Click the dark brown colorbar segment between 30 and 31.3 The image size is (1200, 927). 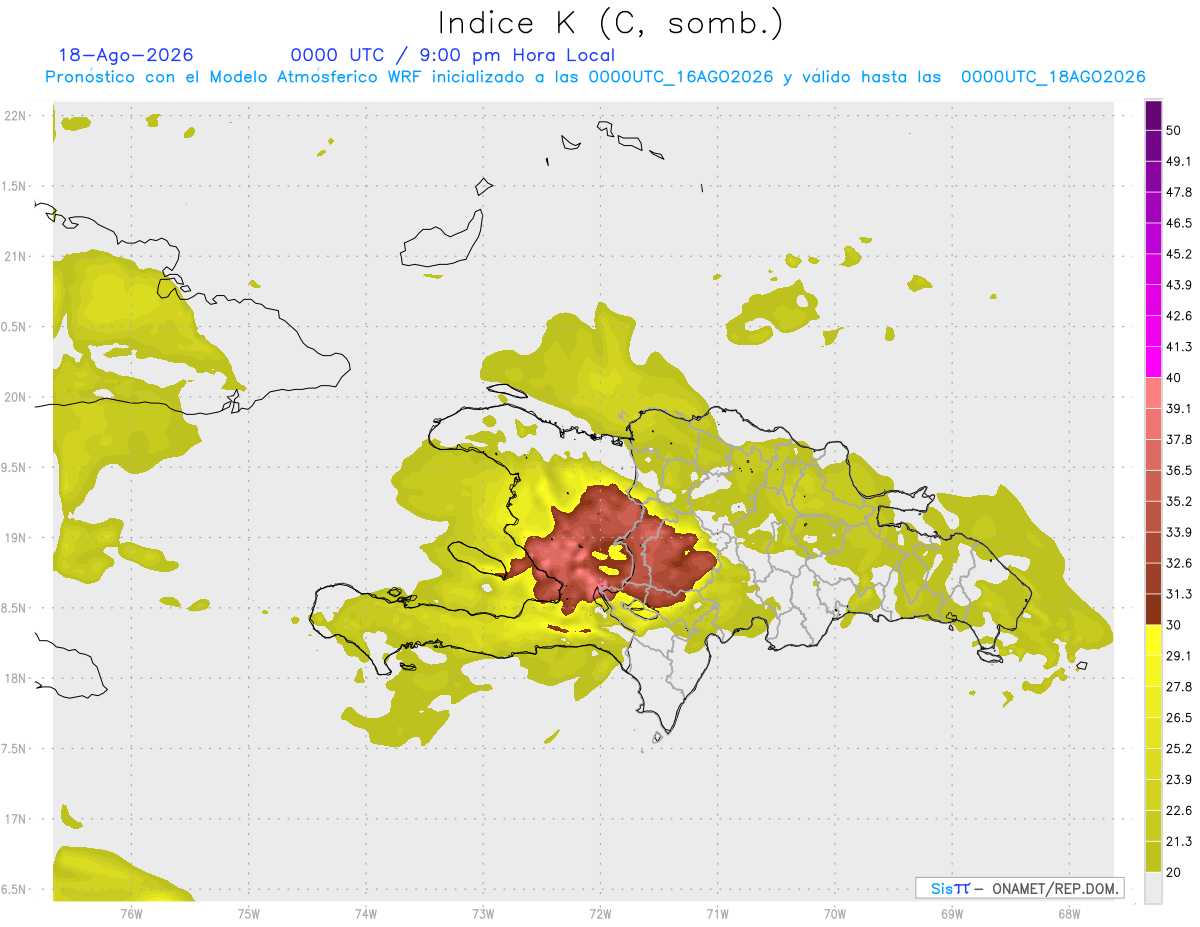point(1153,609)
